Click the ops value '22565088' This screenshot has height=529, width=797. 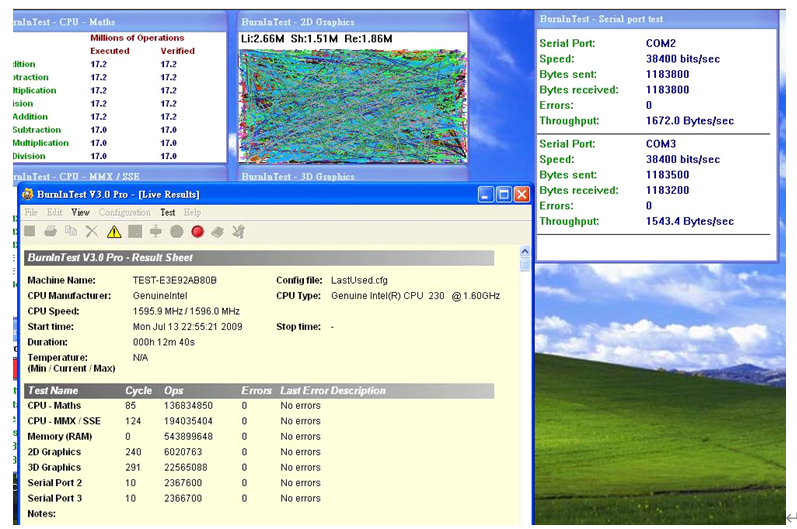point(186,467)
